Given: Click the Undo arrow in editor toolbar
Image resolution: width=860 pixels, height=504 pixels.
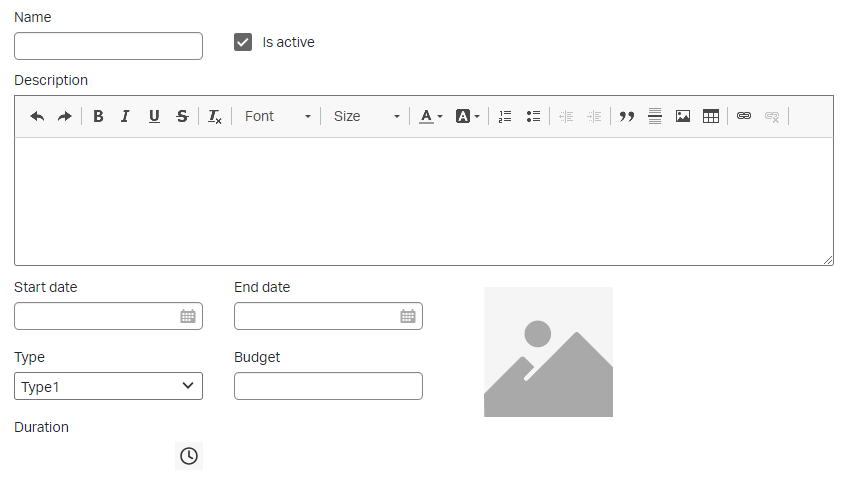Looking at the screenshot, I should point(37,116).
